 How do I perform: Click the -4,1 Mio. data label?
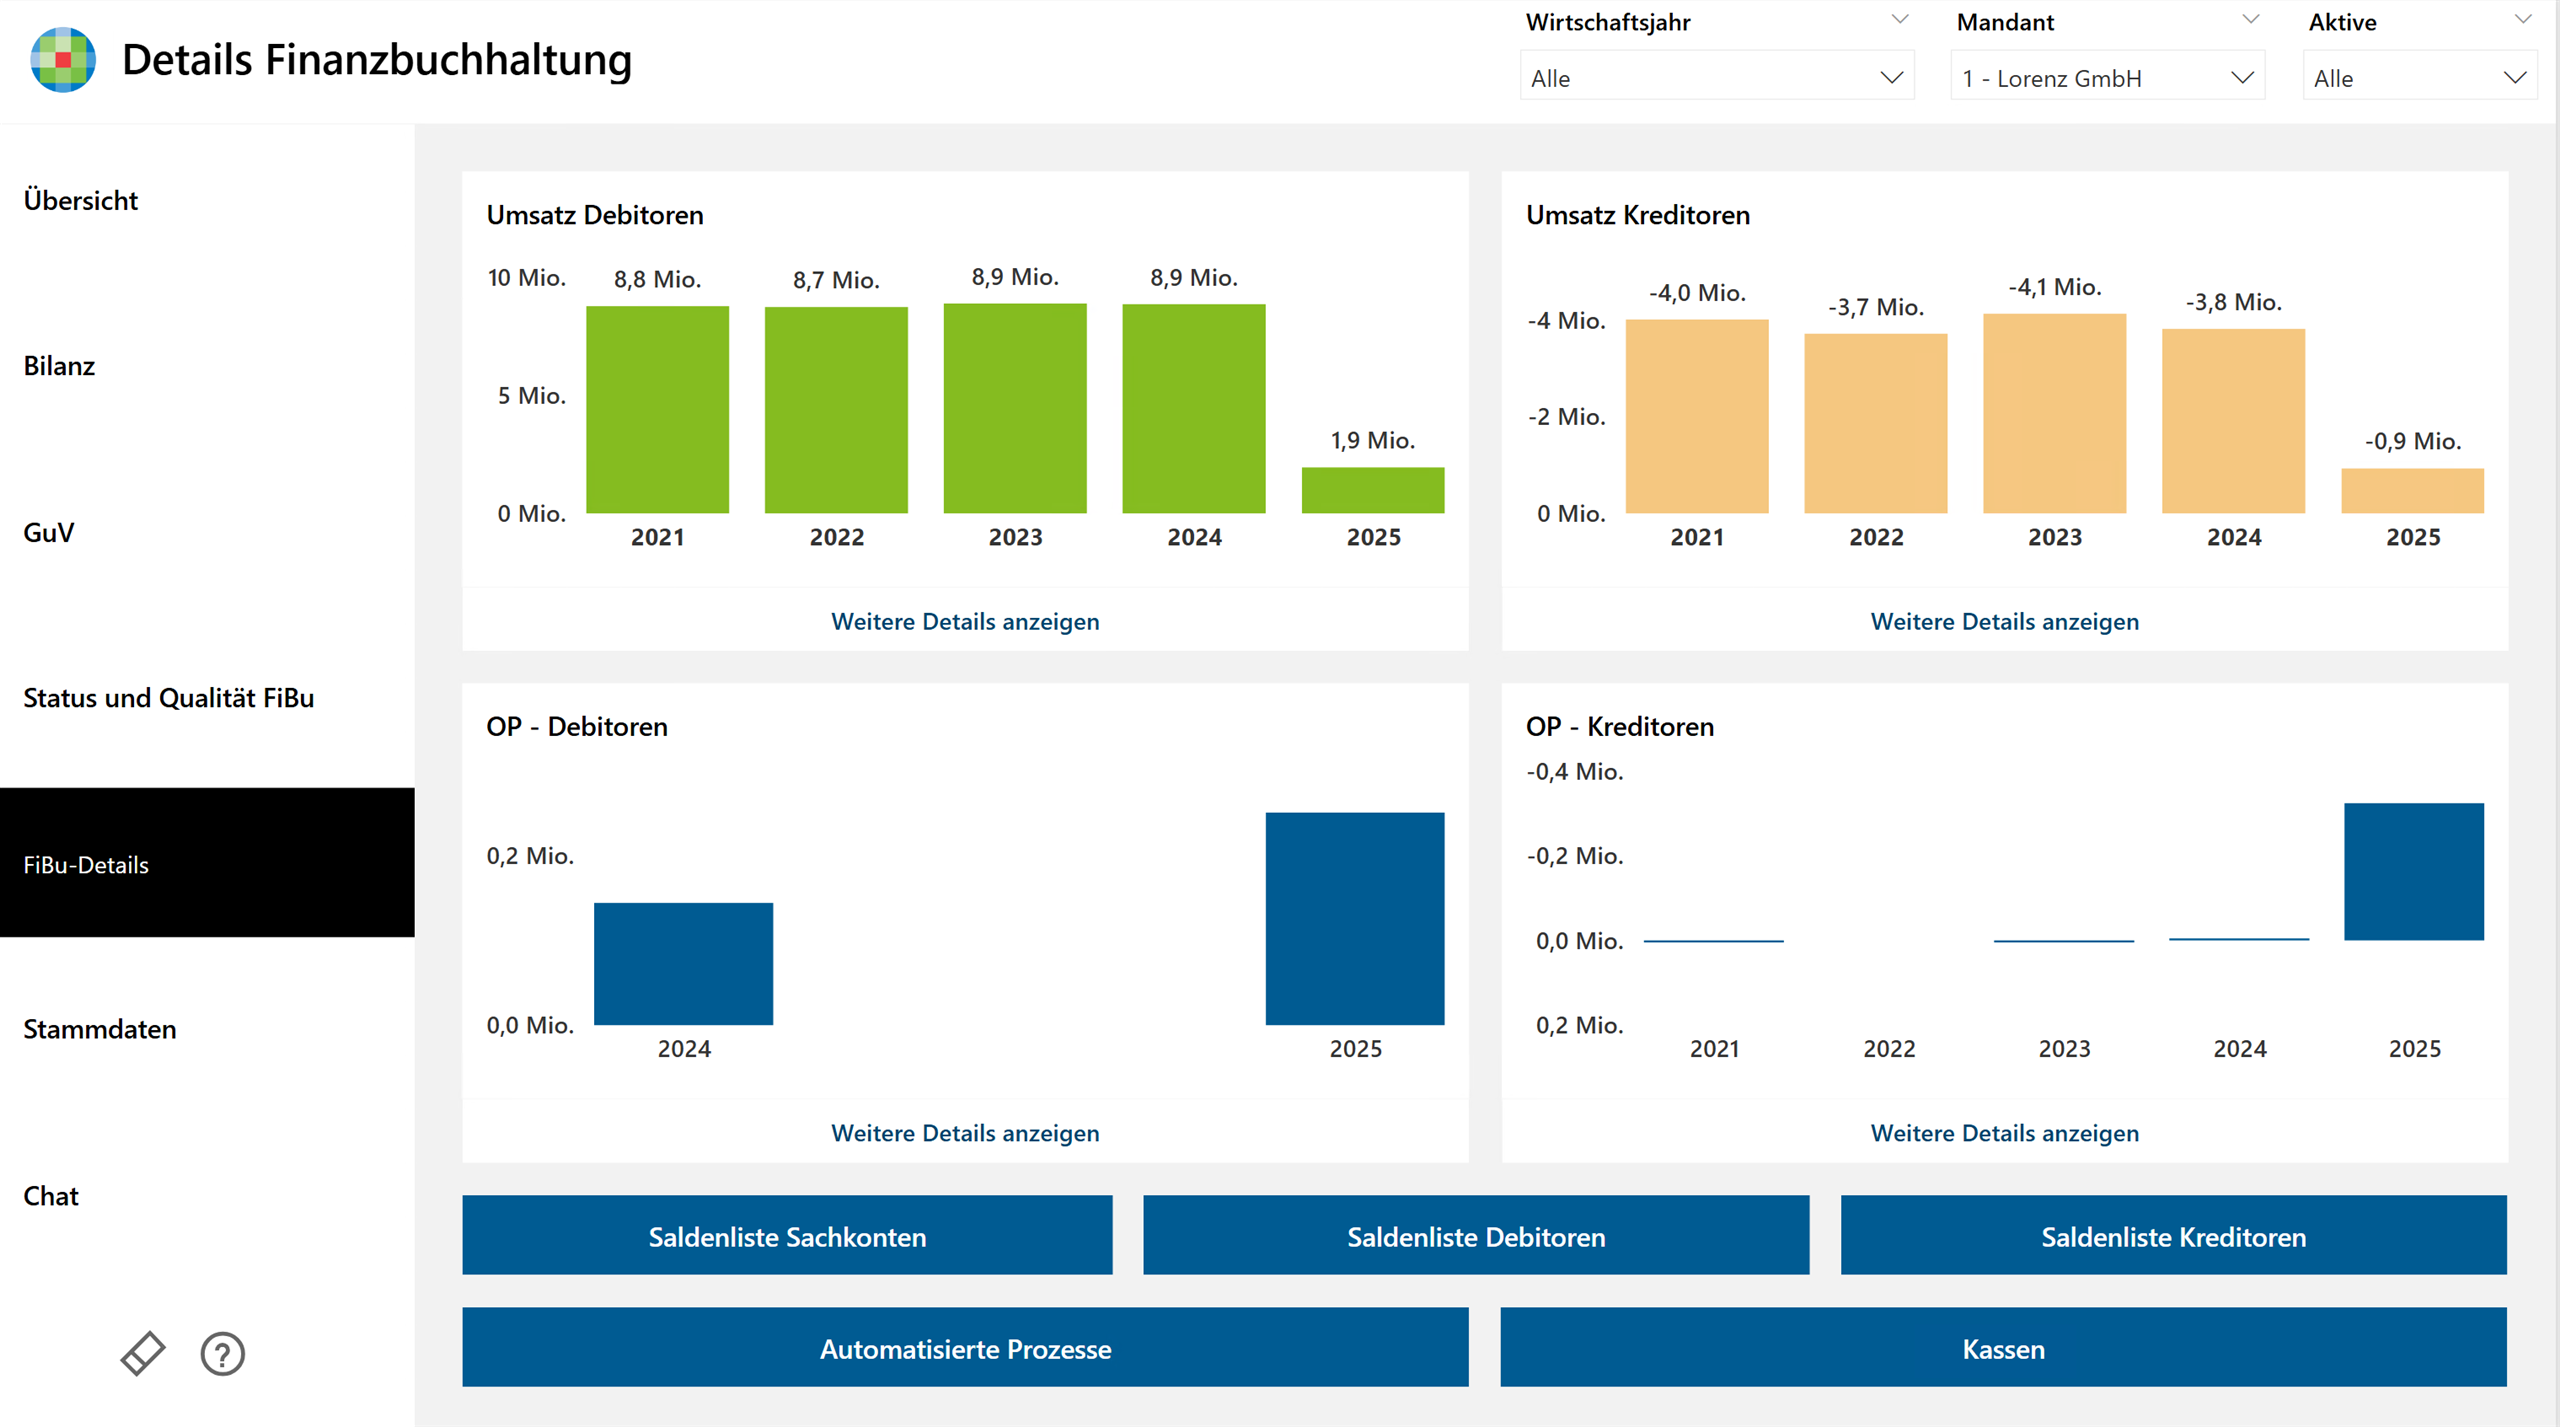pos(2054,287)
